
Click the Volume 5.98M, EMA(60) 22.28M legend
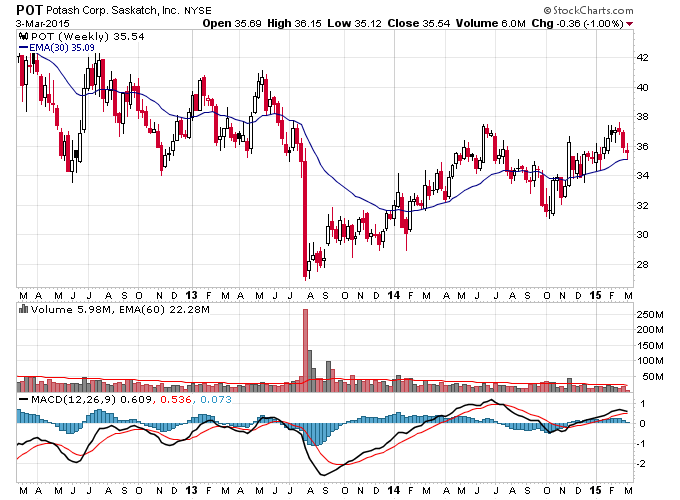pyautogui.click(x=120, y=310)
